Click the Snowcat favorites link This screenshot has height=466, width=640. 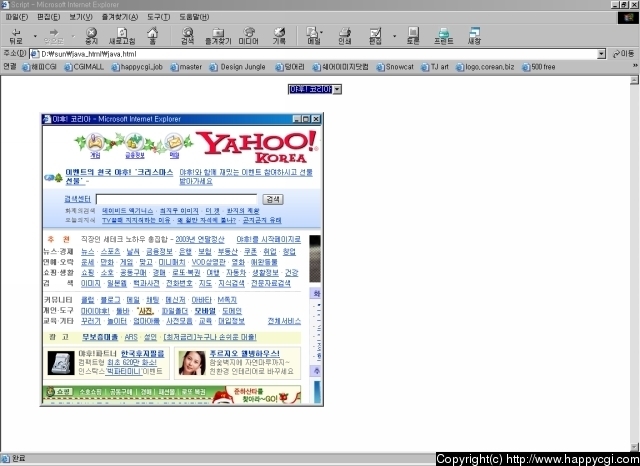395,67
